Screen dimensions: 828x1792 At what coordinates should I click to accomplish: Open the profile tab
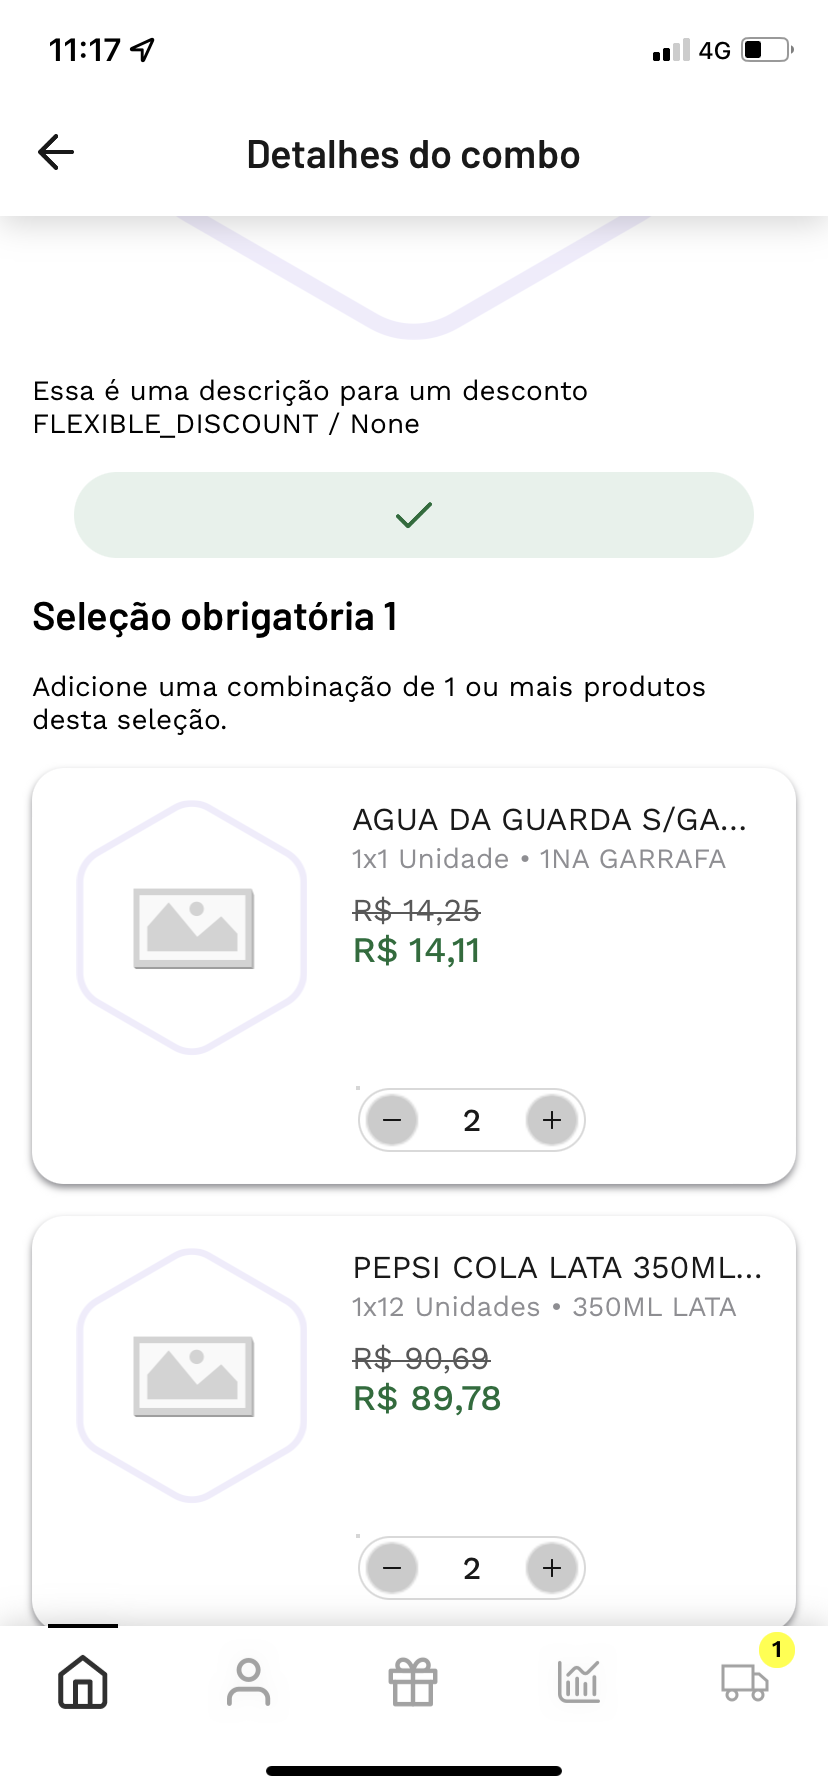click(248, 1682)
